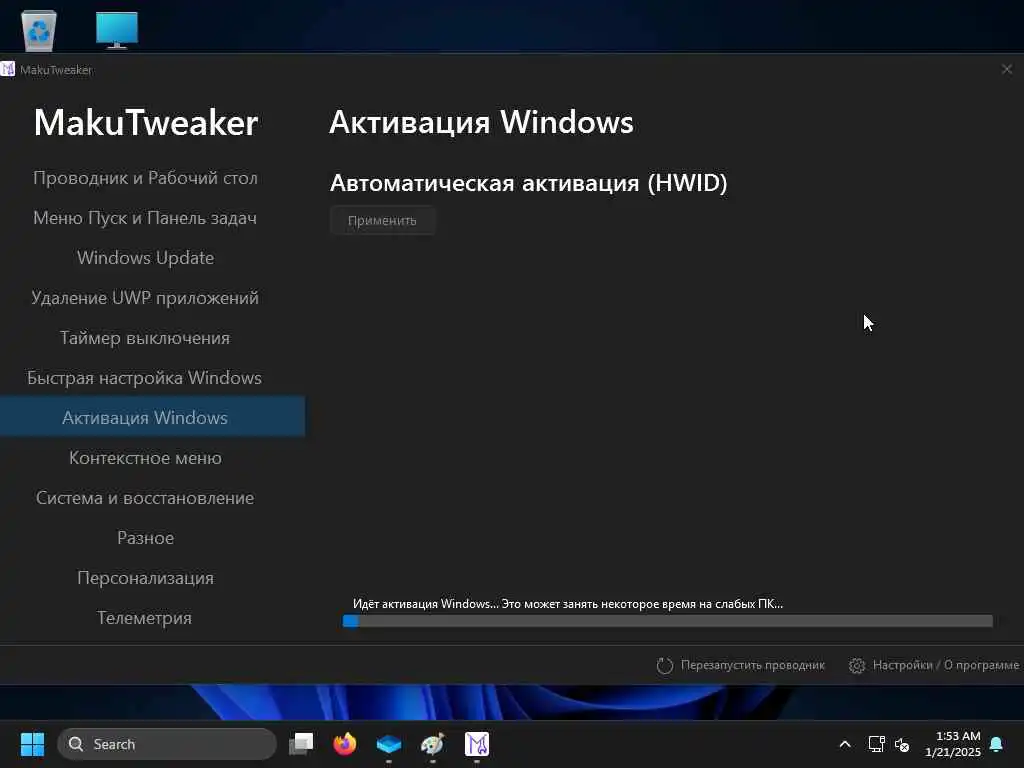This screenshot has width=1024, height=768.
Task: Select Таймер выключения in sidebar
Action: click(145, 338)
